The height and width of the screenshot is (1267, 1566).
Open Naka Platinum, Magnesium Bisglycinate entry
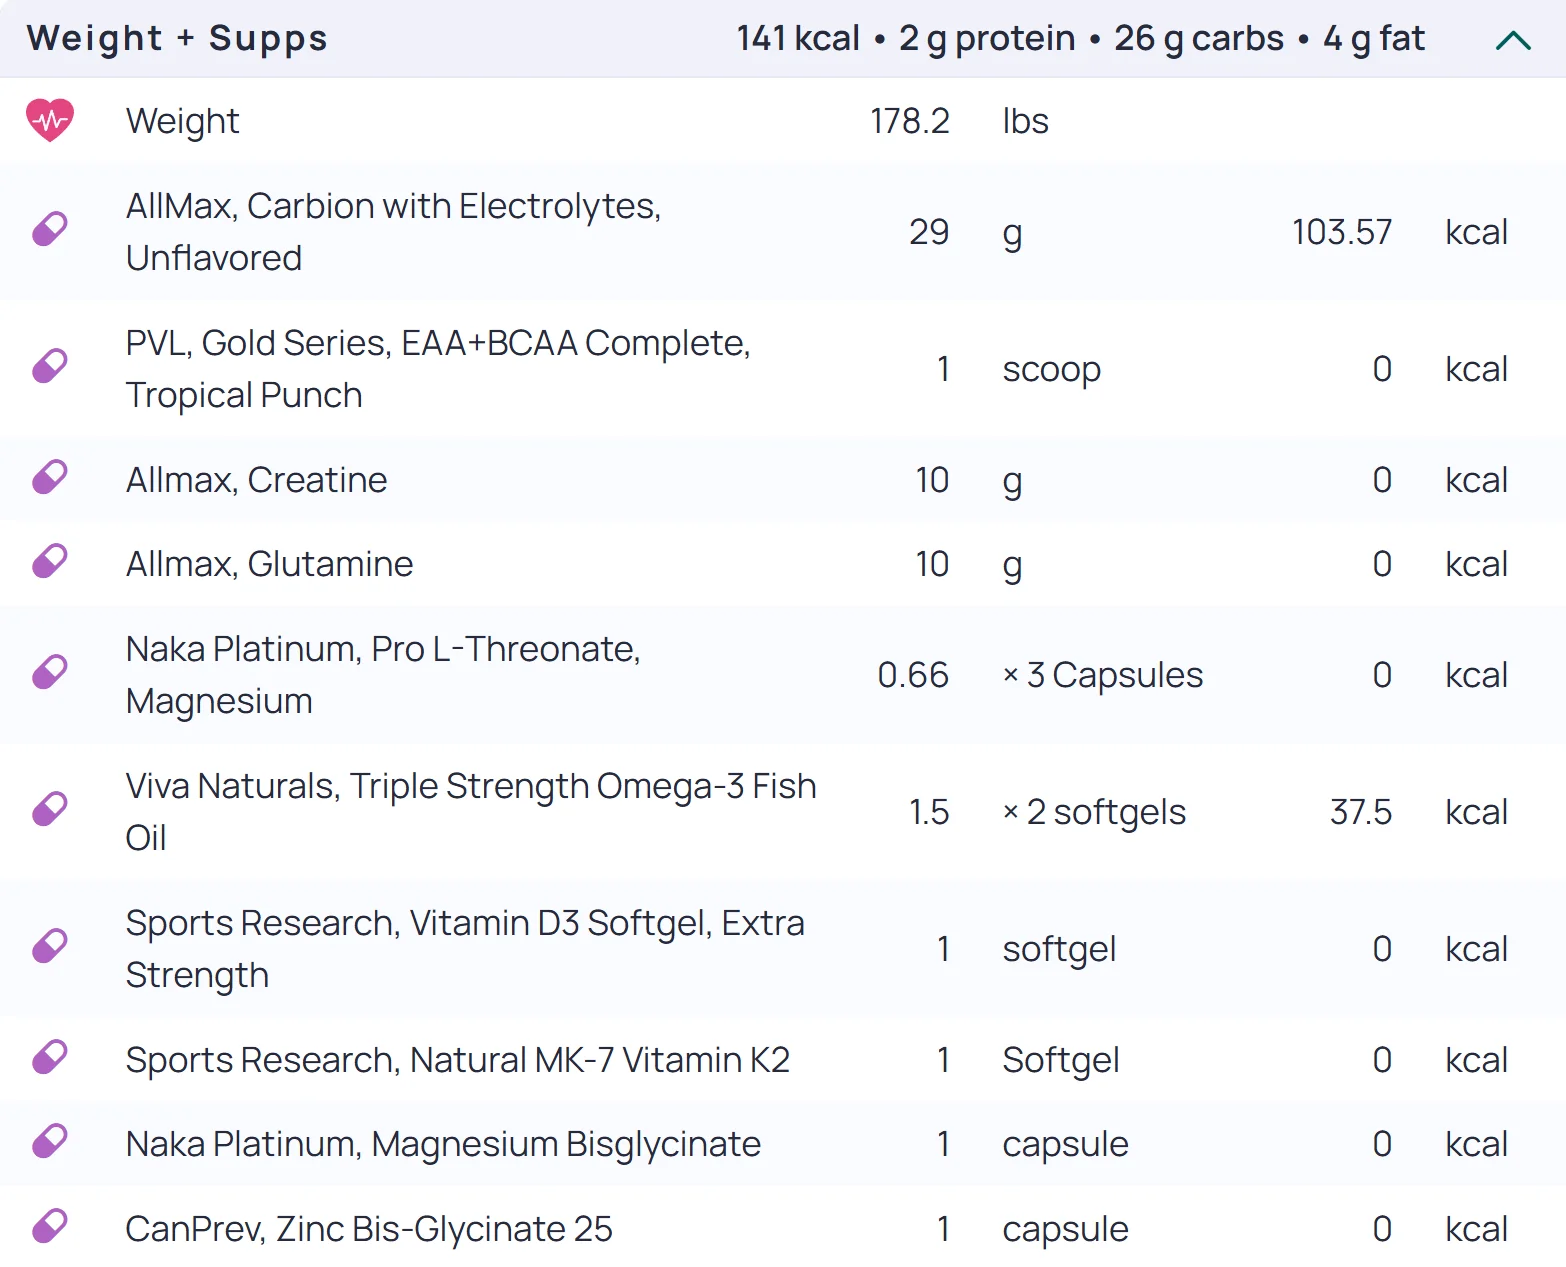point(443,1144)
